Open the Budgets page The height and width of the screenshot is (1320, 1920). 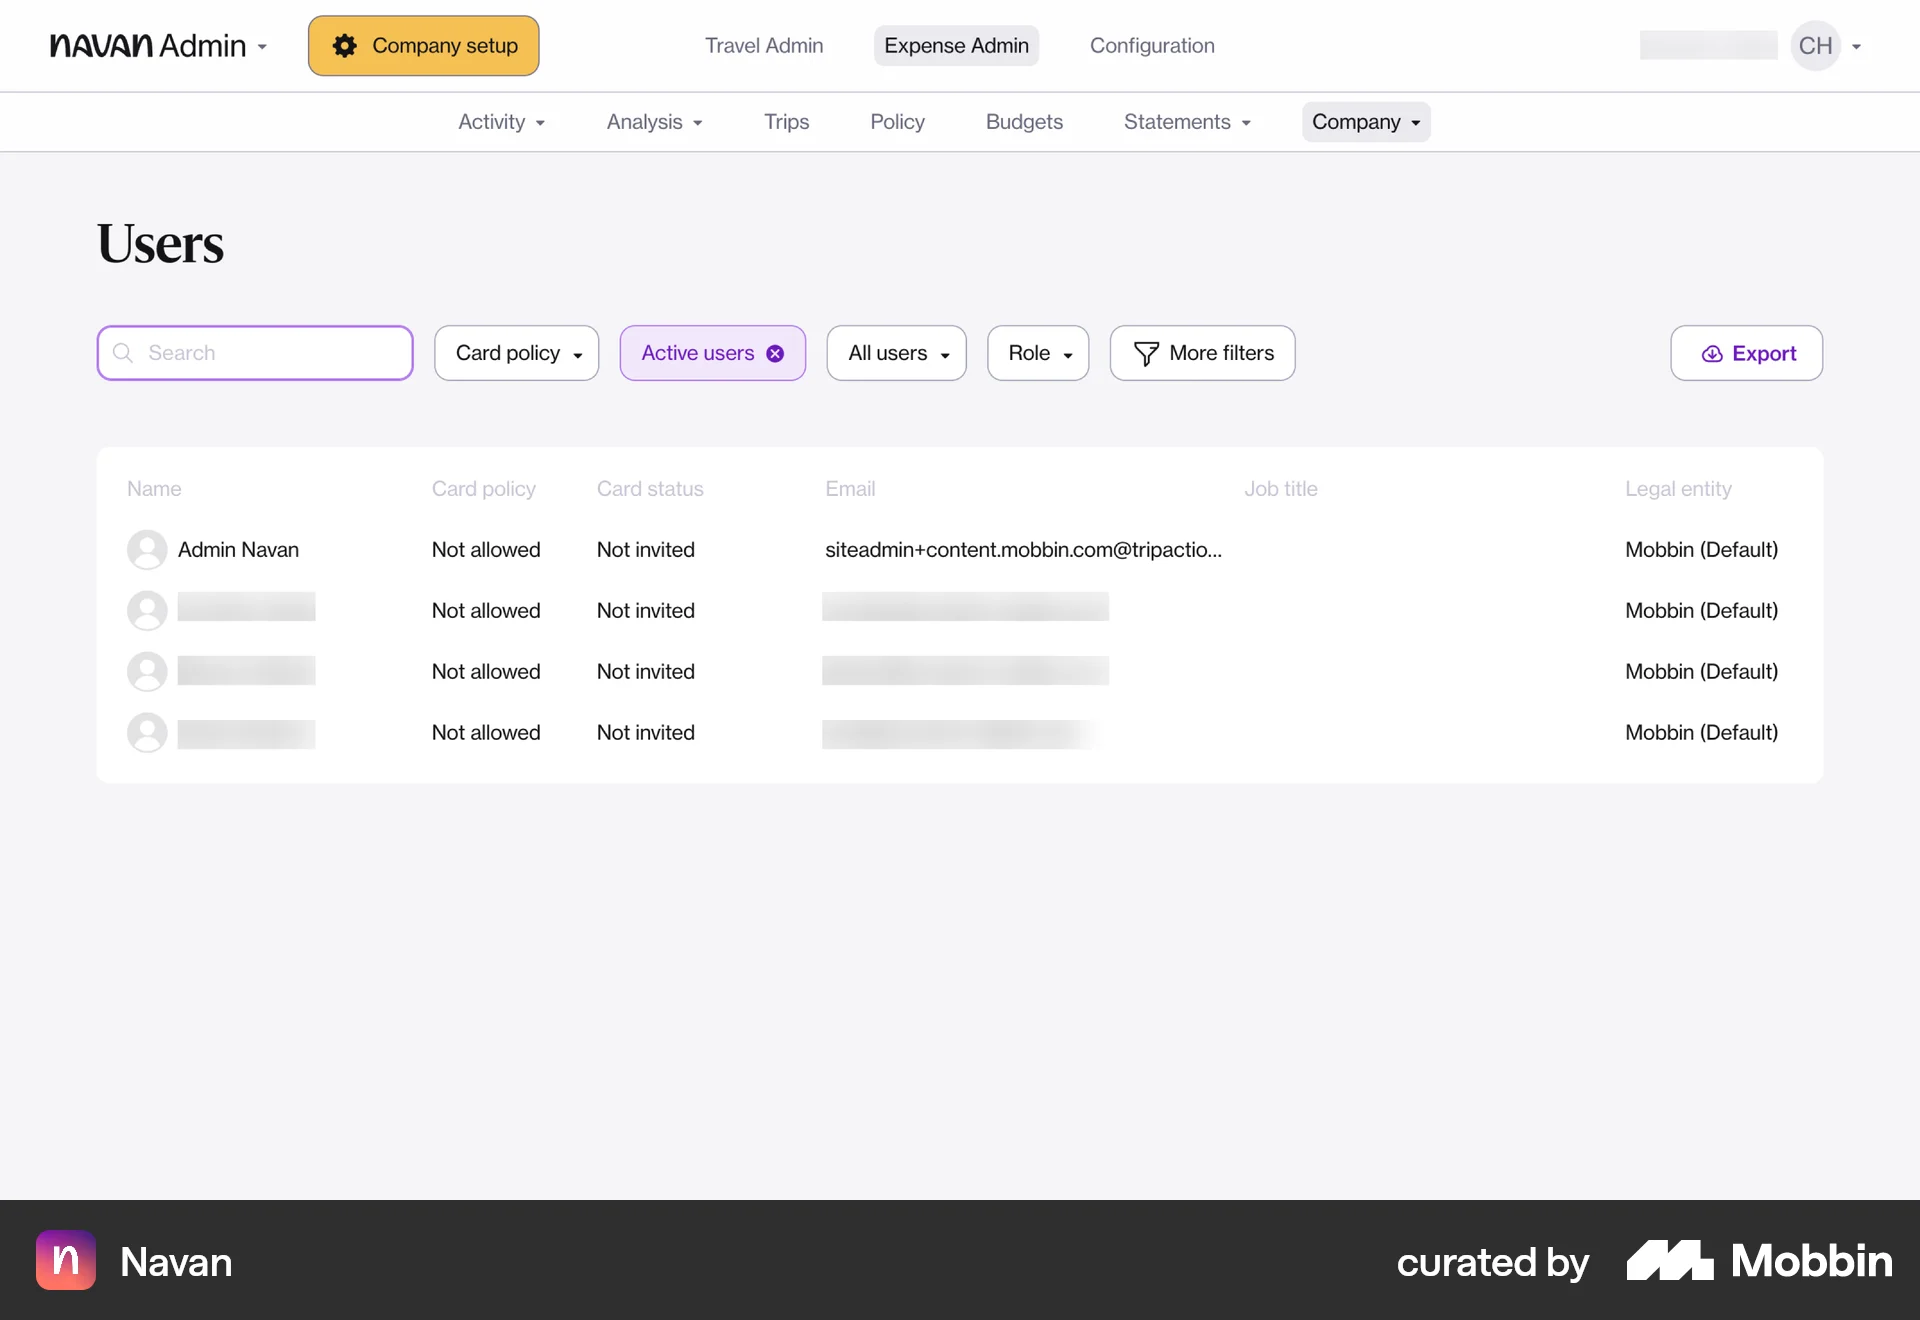pyautogui.click(x=1024, y=121)
